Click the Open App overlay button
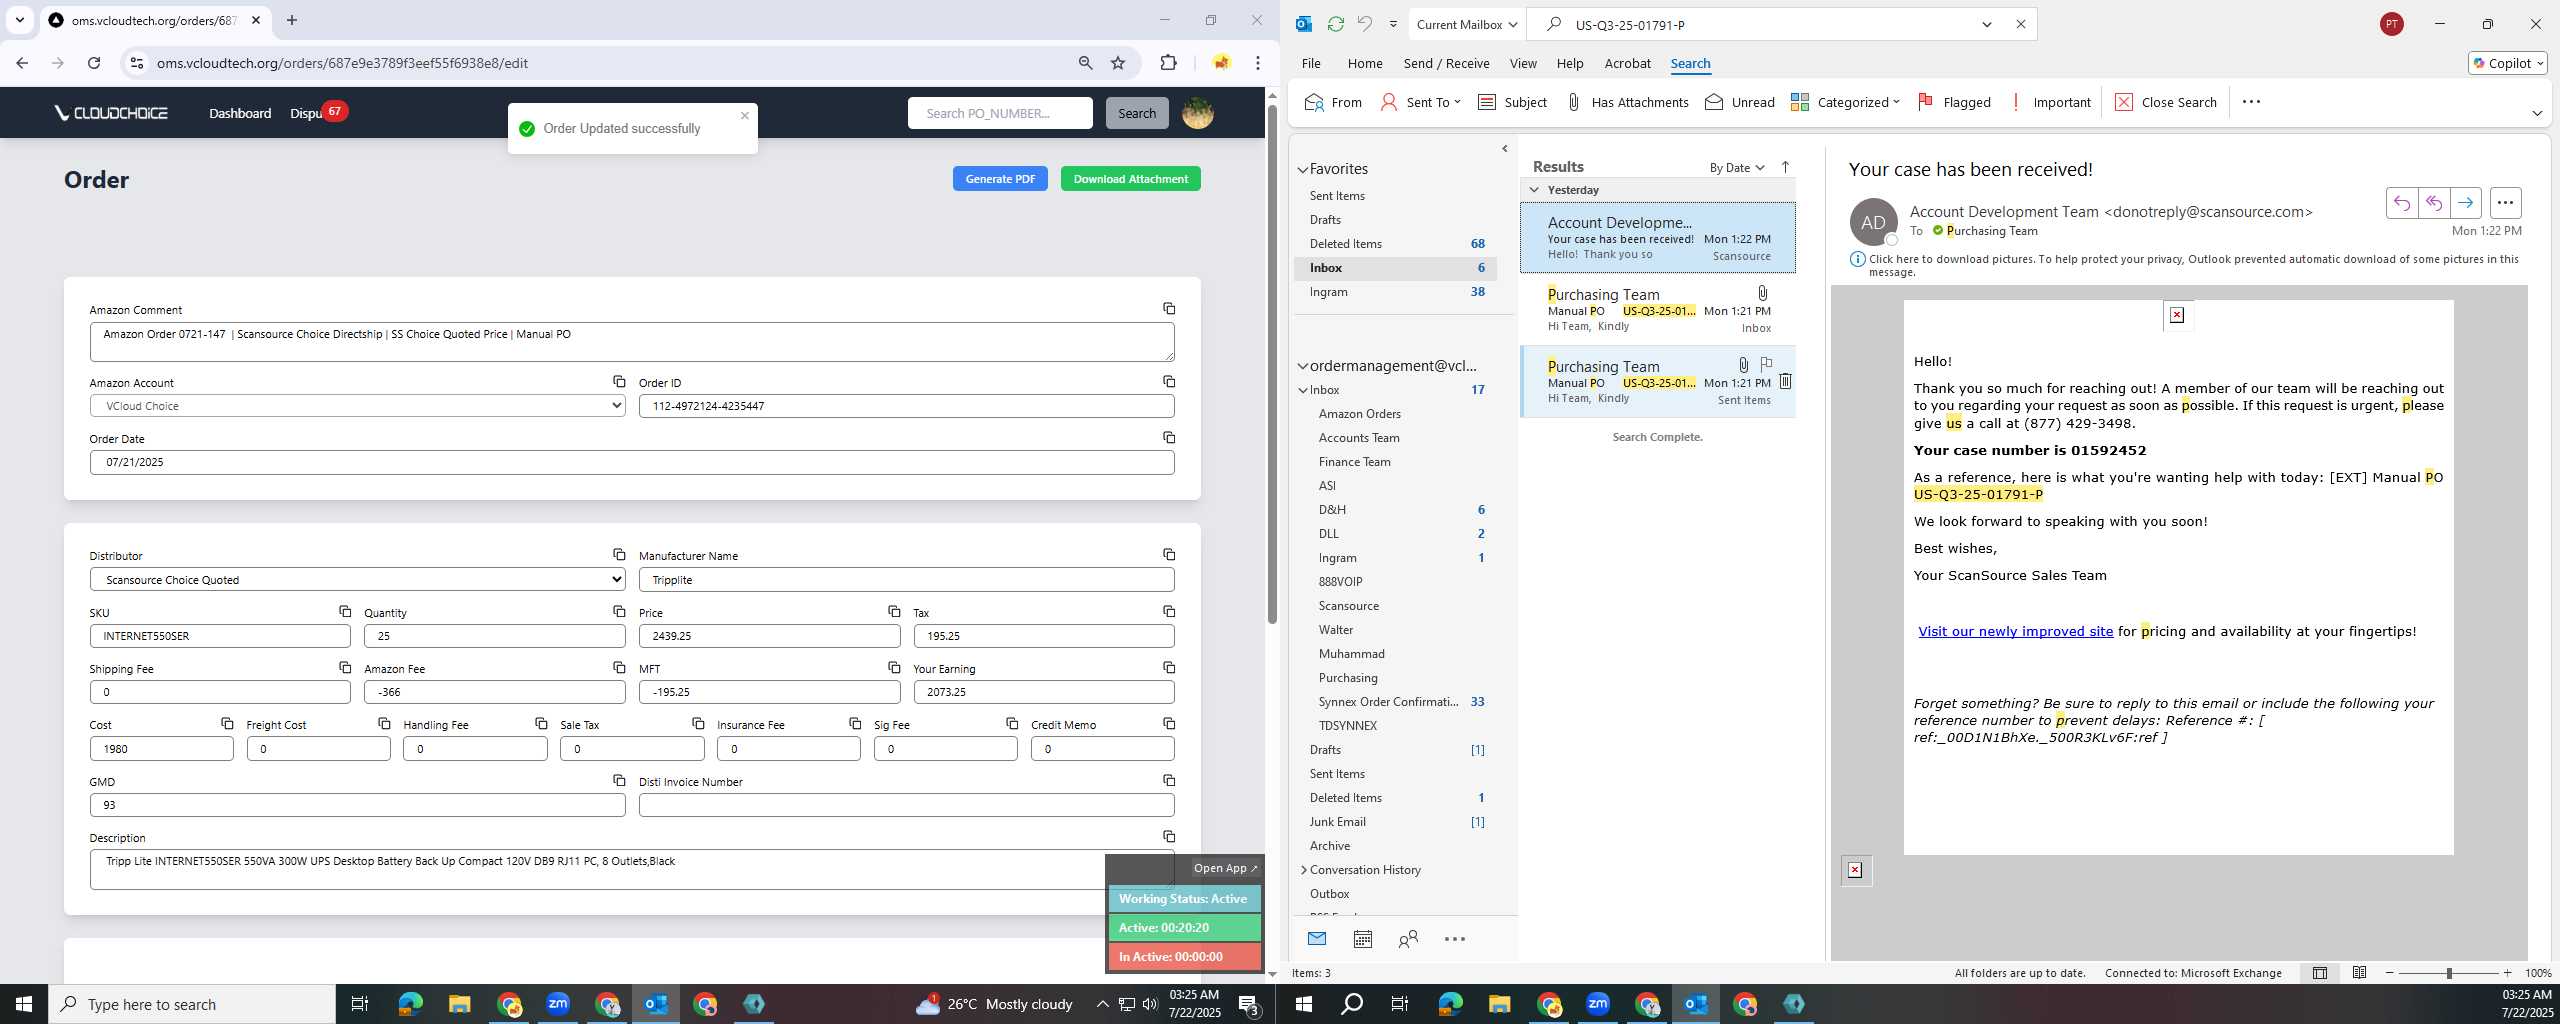Screen dimensions: 2560x1024 [x=1225, y=868]
